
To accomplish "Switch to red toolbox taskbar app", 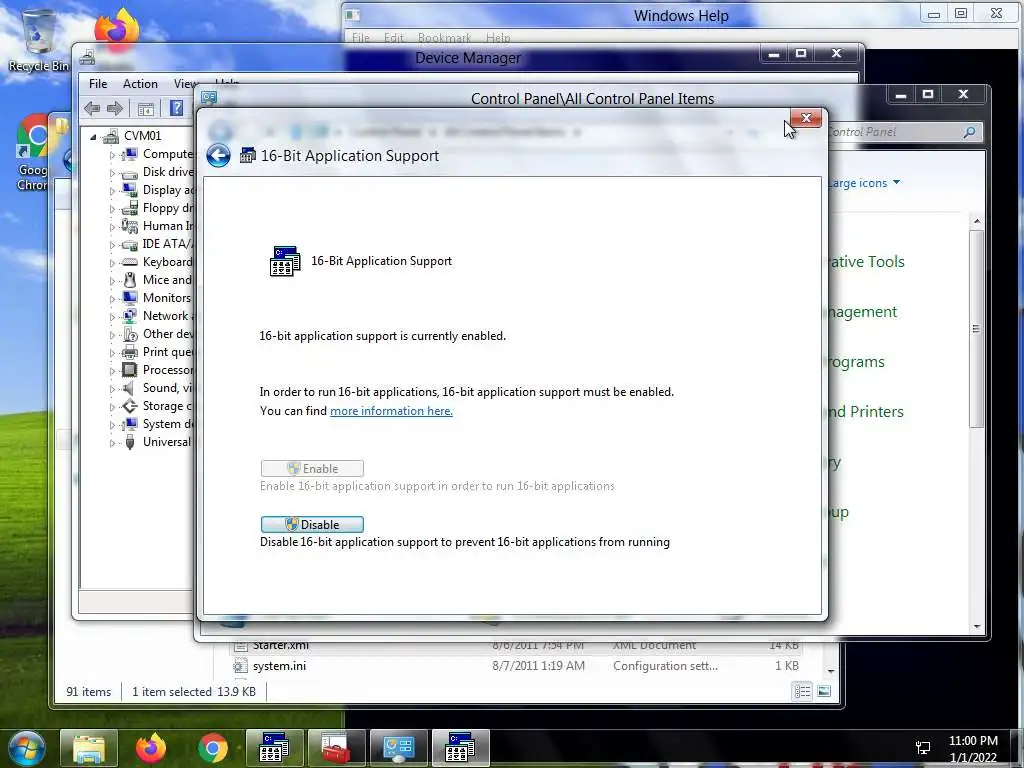I will (336, 748).
